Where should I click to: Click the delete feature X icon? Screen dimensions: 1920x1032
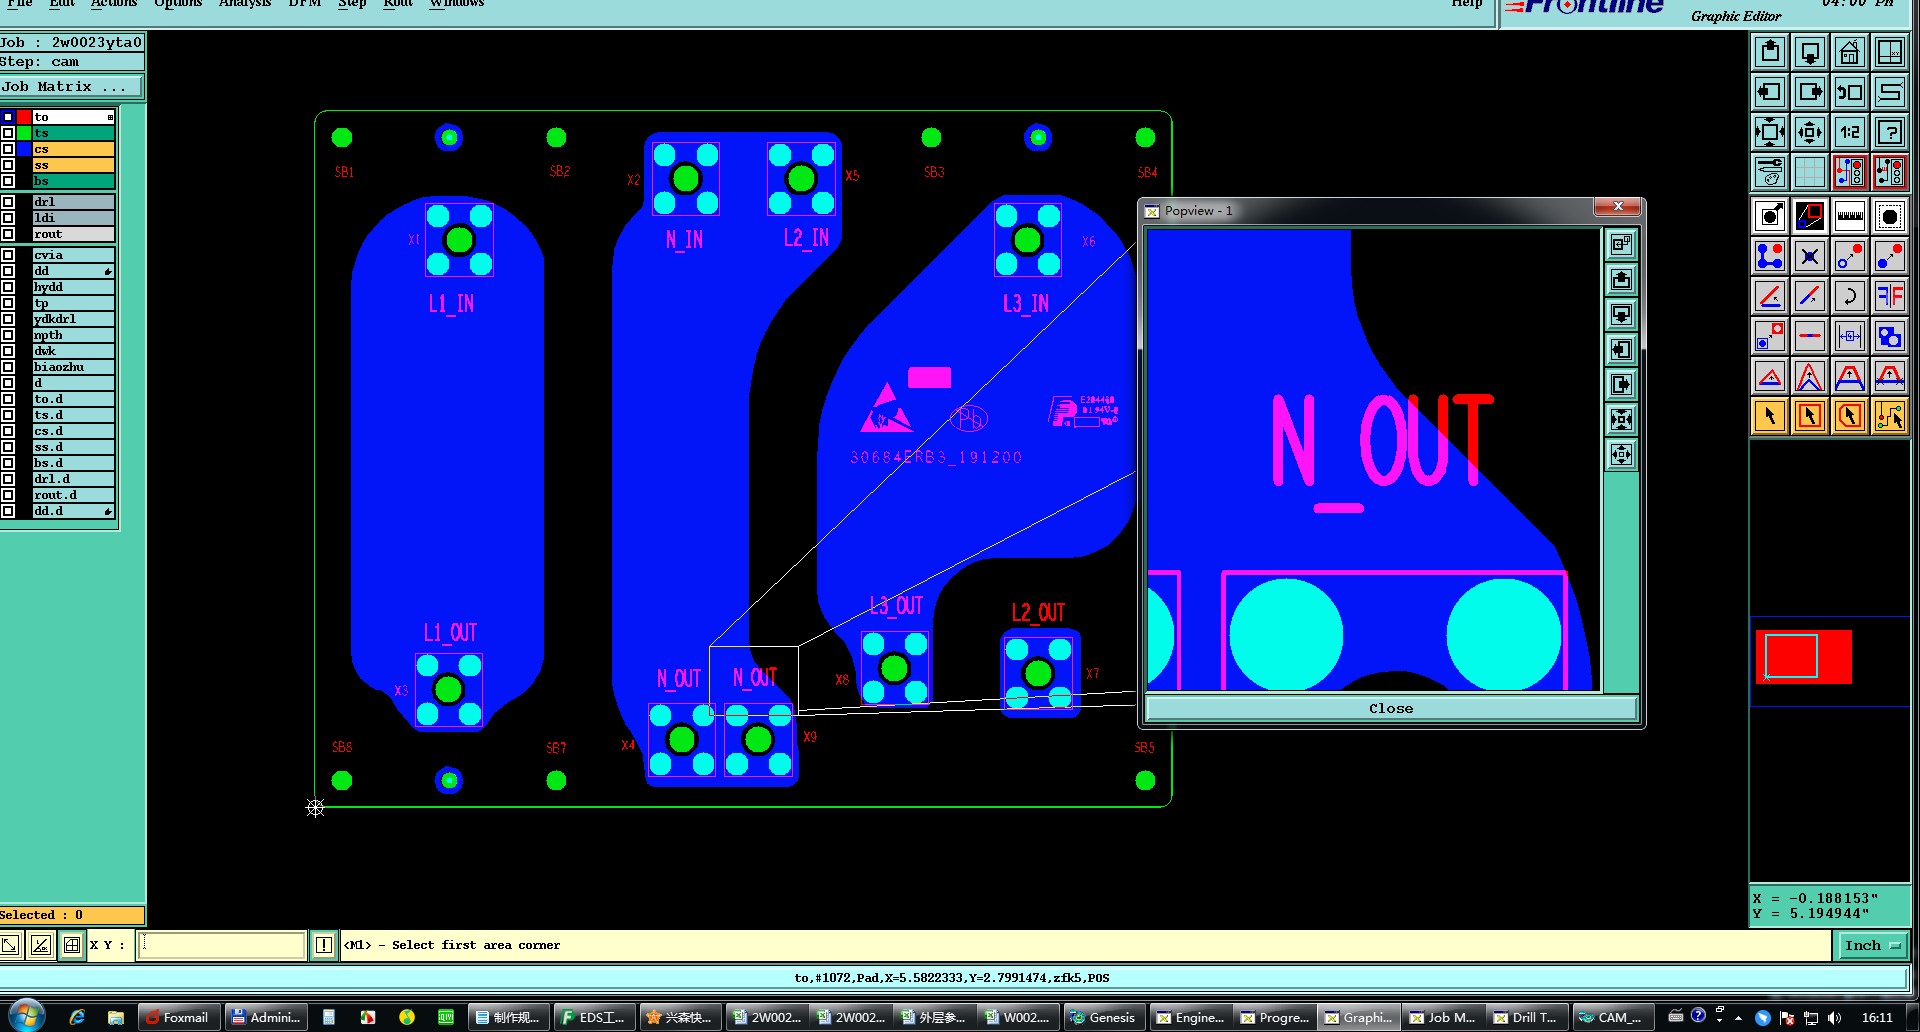click(1810, 256)
